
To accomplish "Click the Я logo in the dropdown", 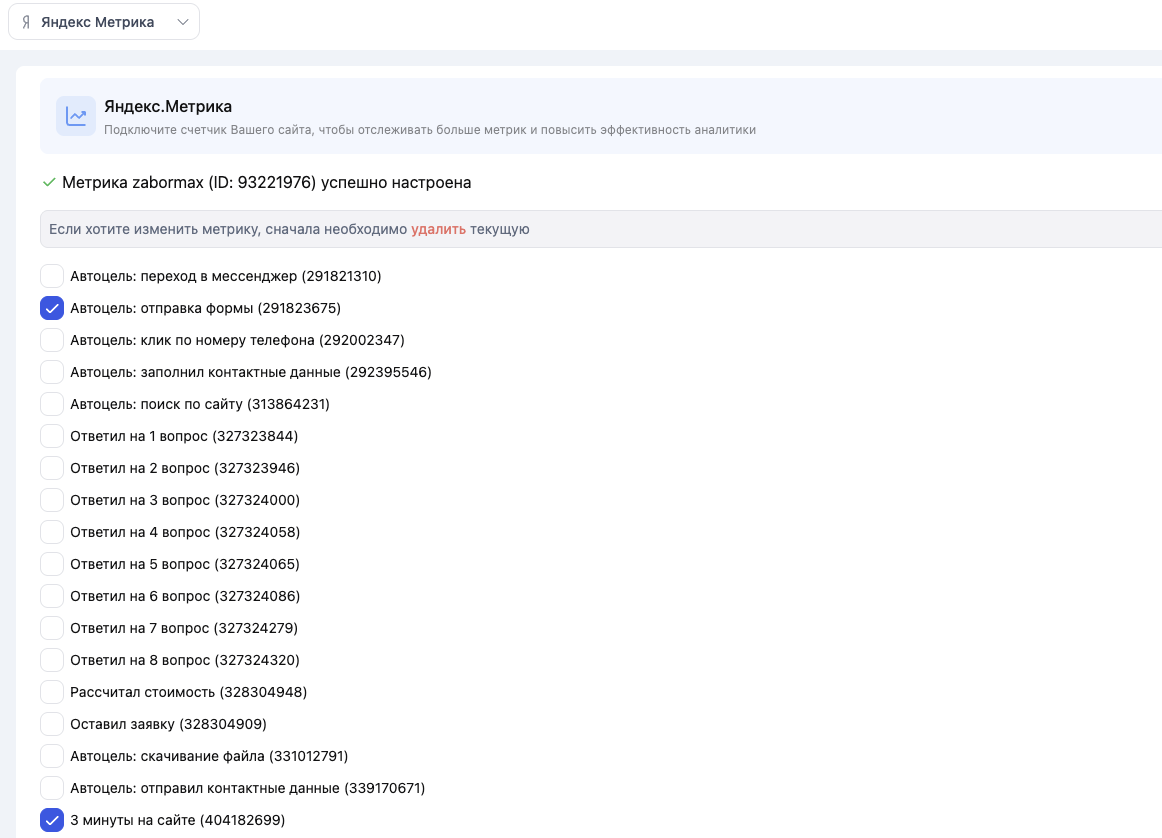I will click(26, 22).
